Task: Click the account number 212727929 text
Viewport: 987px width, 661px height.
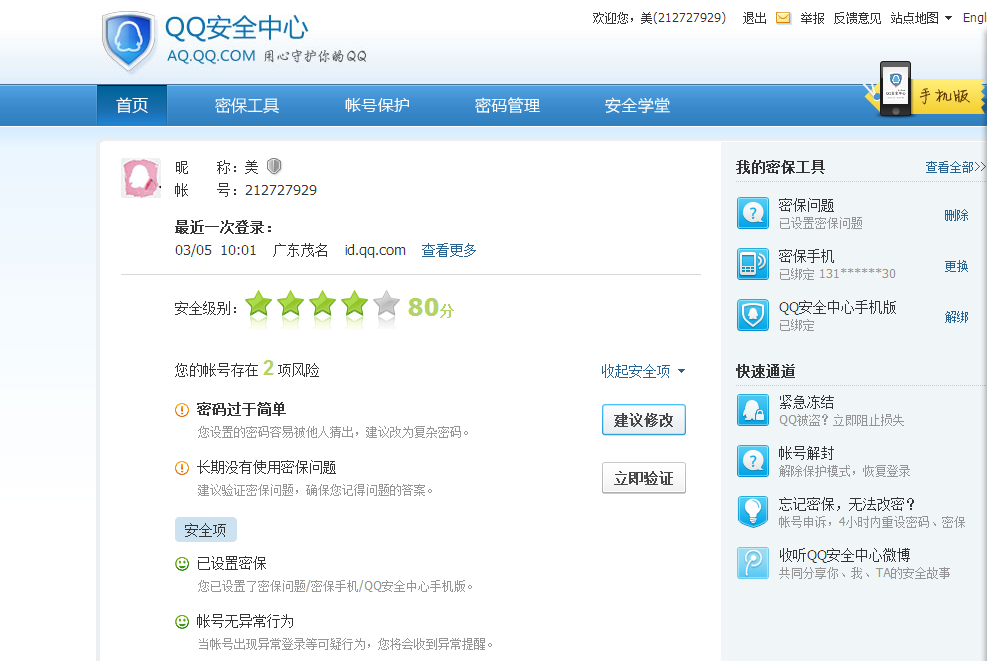Action: pos(281,190)
